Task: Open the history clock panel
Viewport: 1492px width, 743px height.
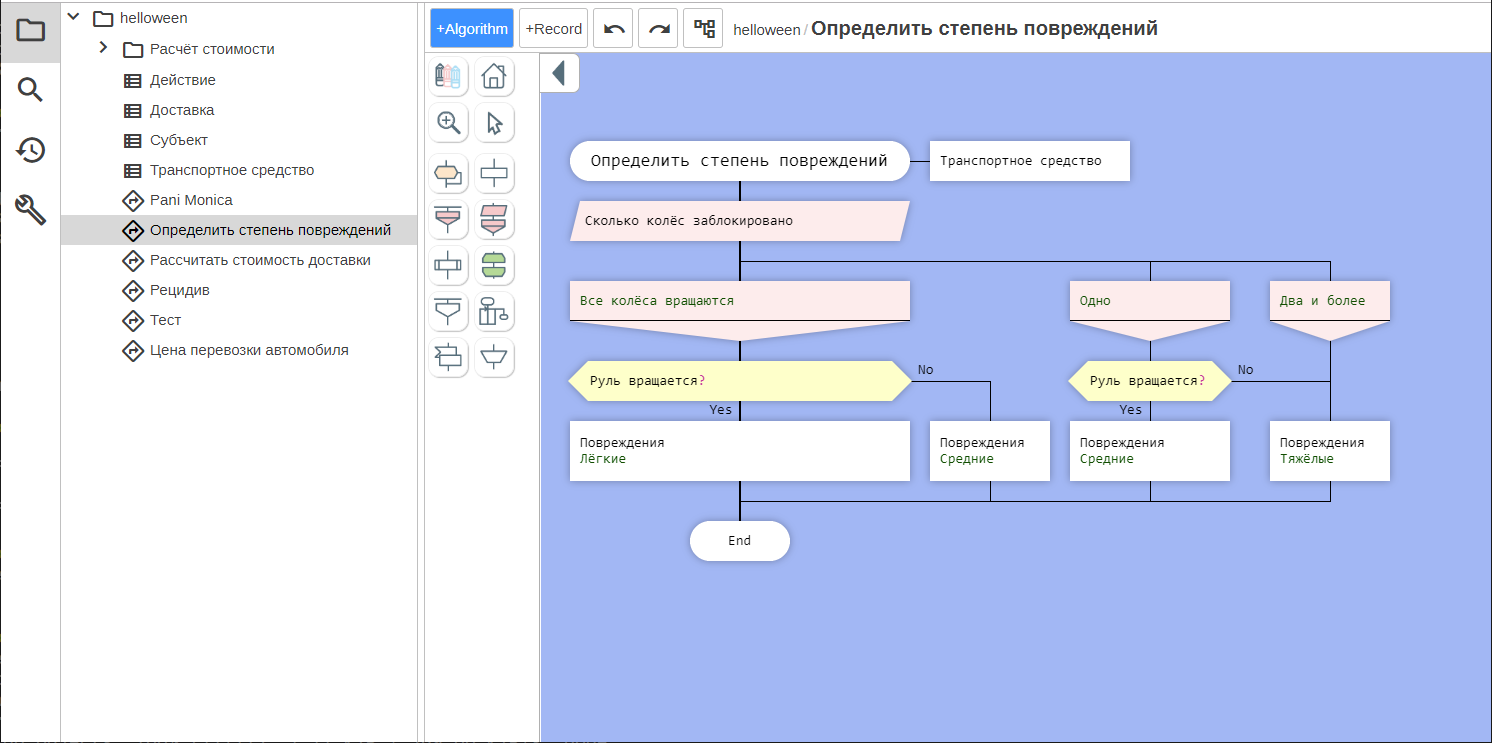Action: coord(31,150)
